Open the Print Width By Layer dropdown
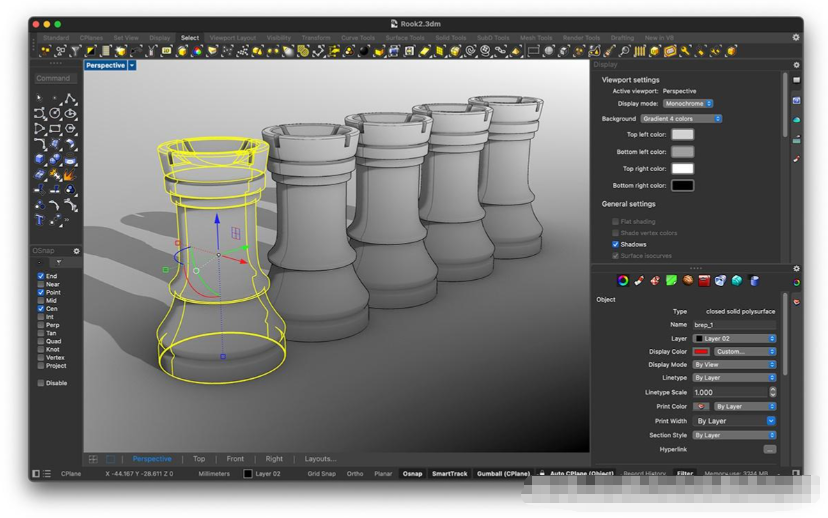828x518 pixels. coord(734,421)
